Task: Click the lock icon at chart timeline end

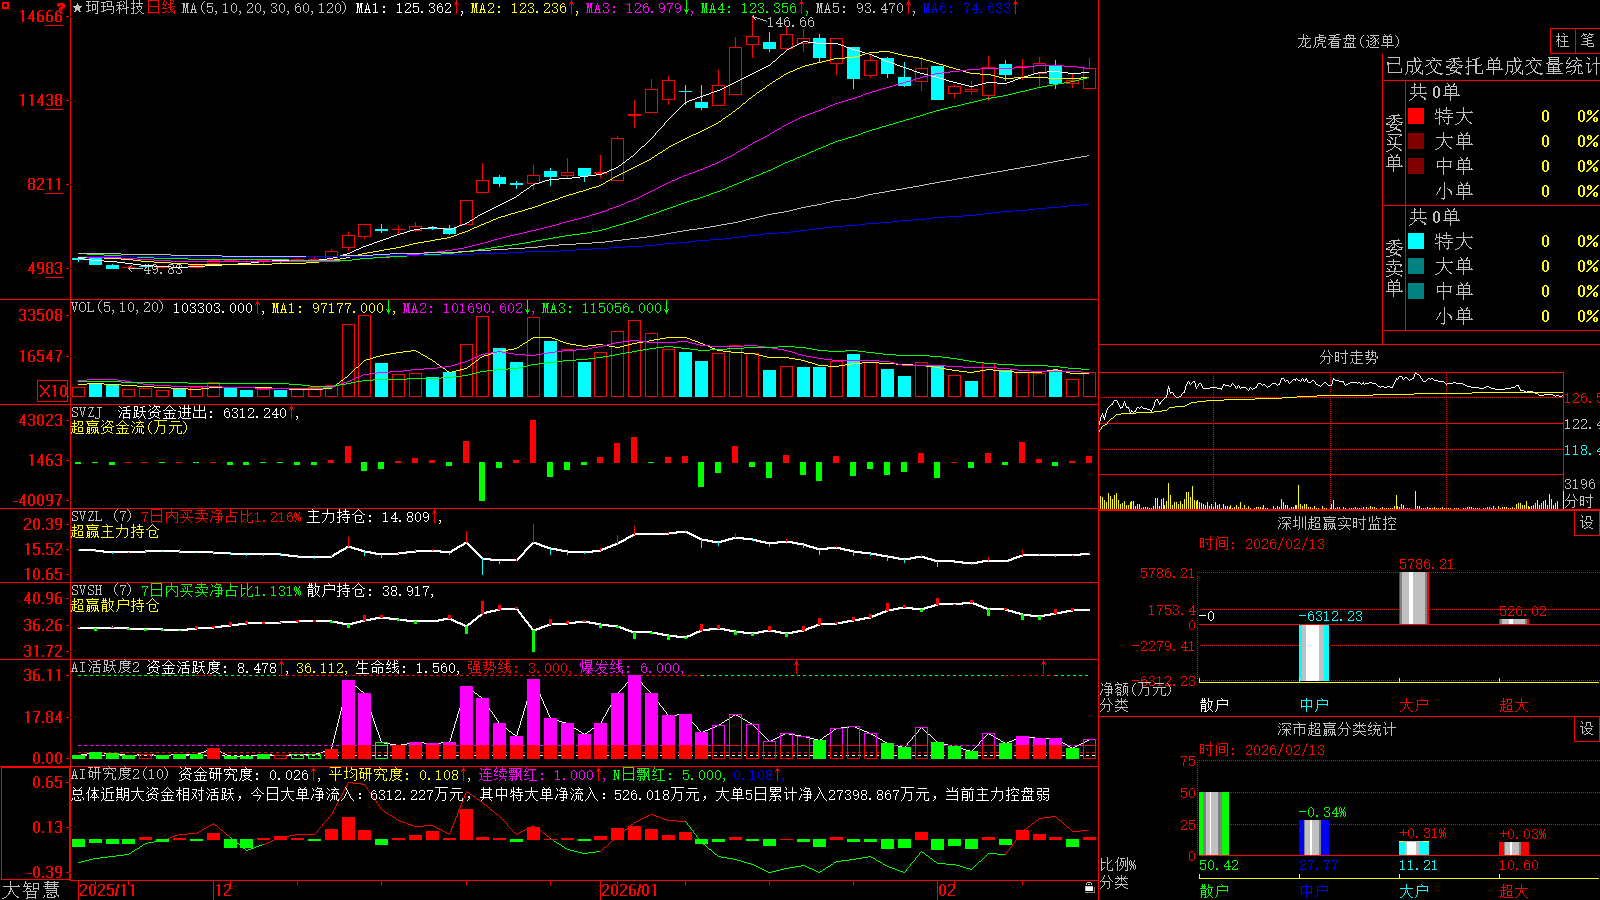Action: point(1090,887)
